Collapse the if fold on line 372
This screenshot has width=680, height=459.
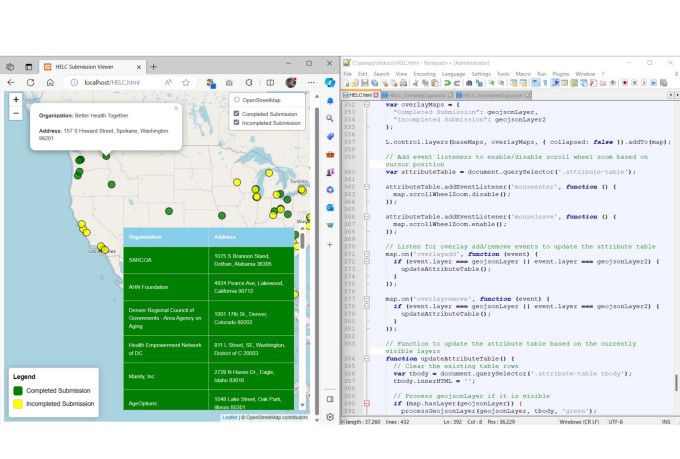[x=367, y=261]
